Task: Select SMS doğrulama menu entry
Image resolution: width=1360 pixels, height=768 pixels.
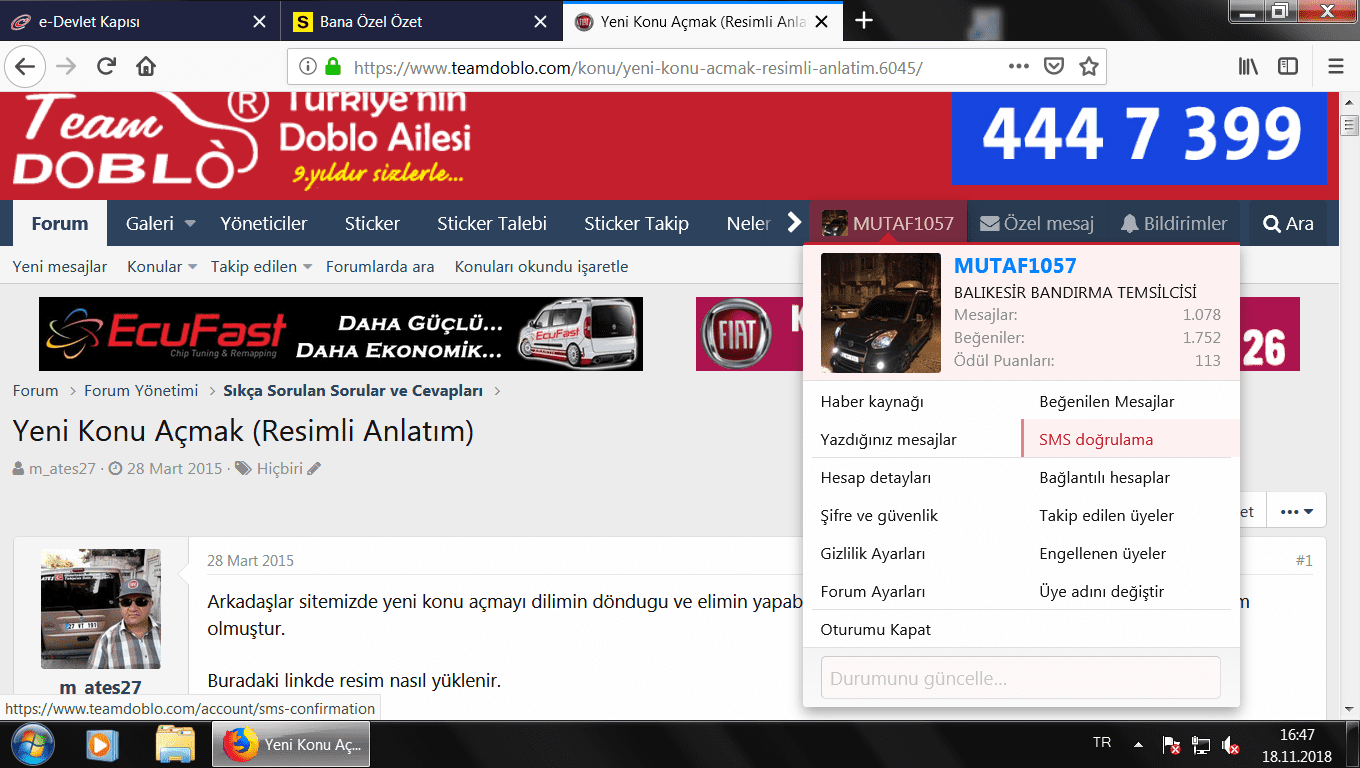Action: coord(1096,439)
